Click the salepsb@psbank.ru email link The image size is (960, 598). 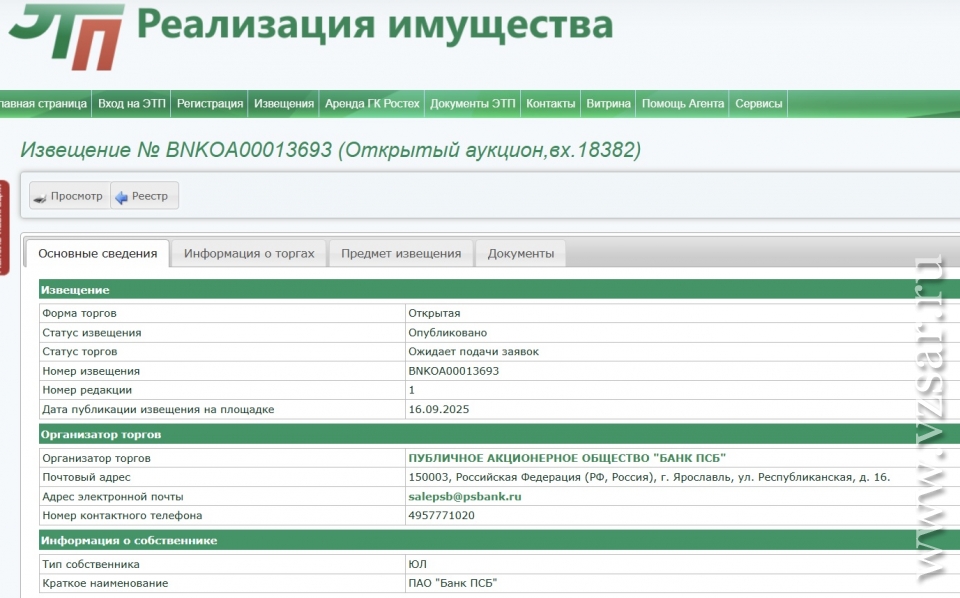(465, 497)
